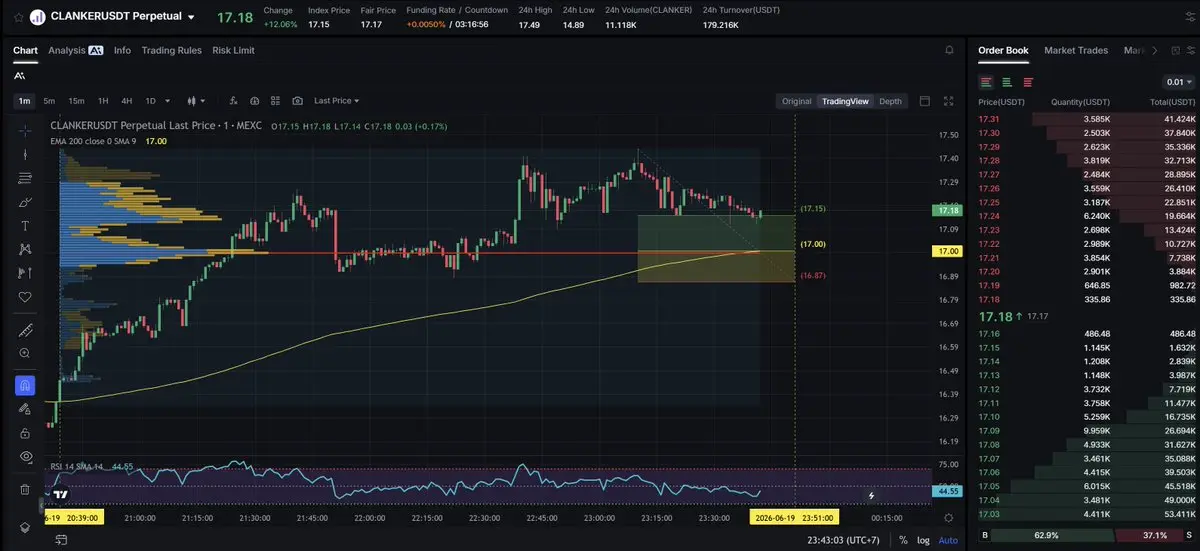Select the Text annotation tool
Screen dimensions: 1200x551
(25, 226)
